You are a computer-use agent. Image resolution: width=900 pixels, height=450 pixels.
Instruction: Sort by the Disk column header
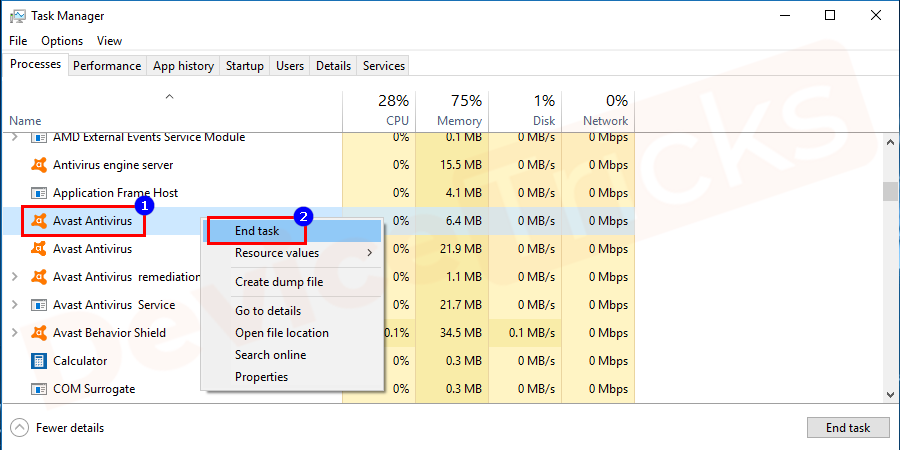[x=525, y=111]
